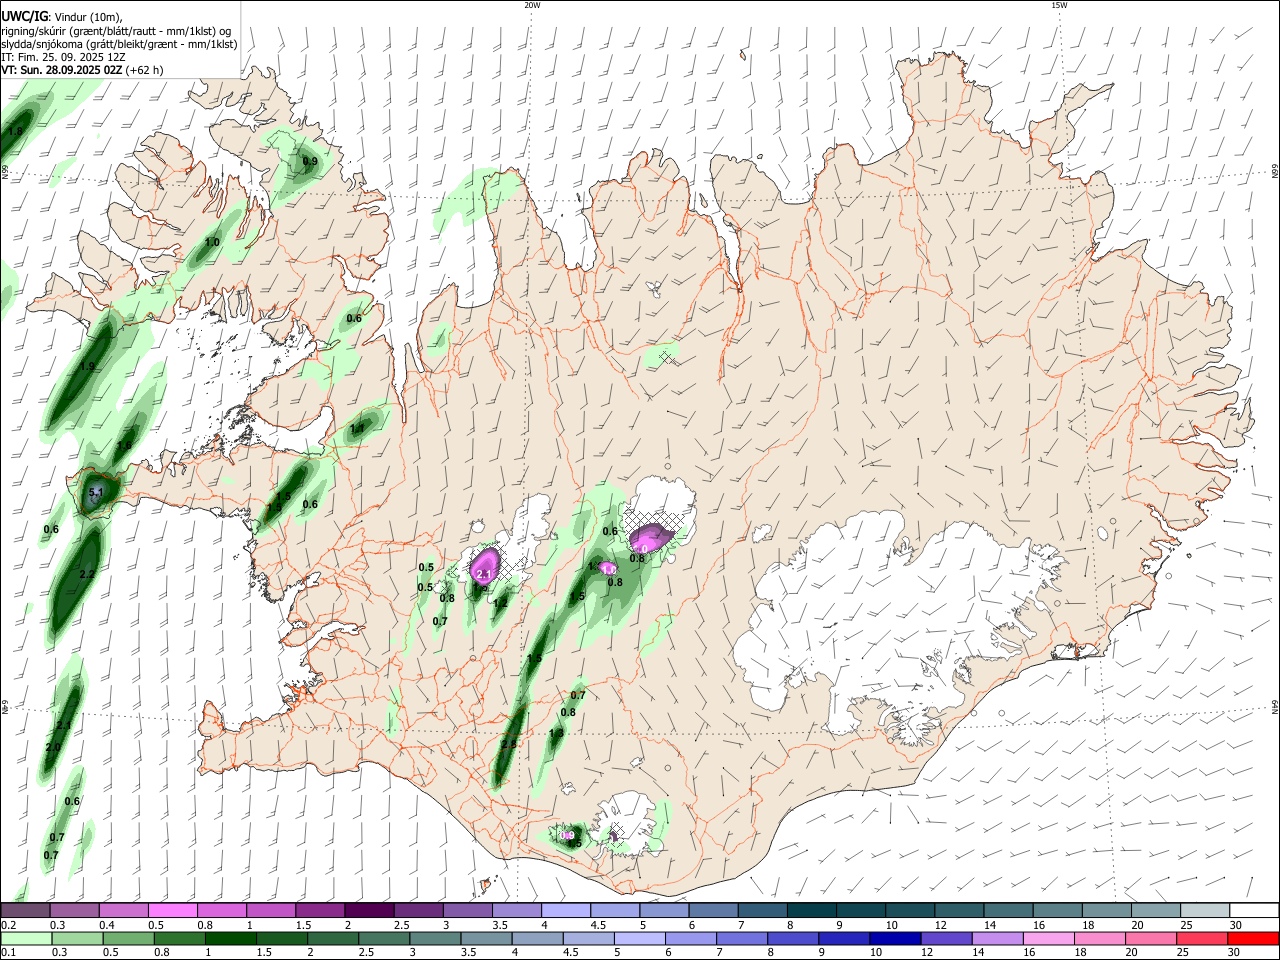Click the pink rain swatch between 16 and 18

[x=1048, y=938]
